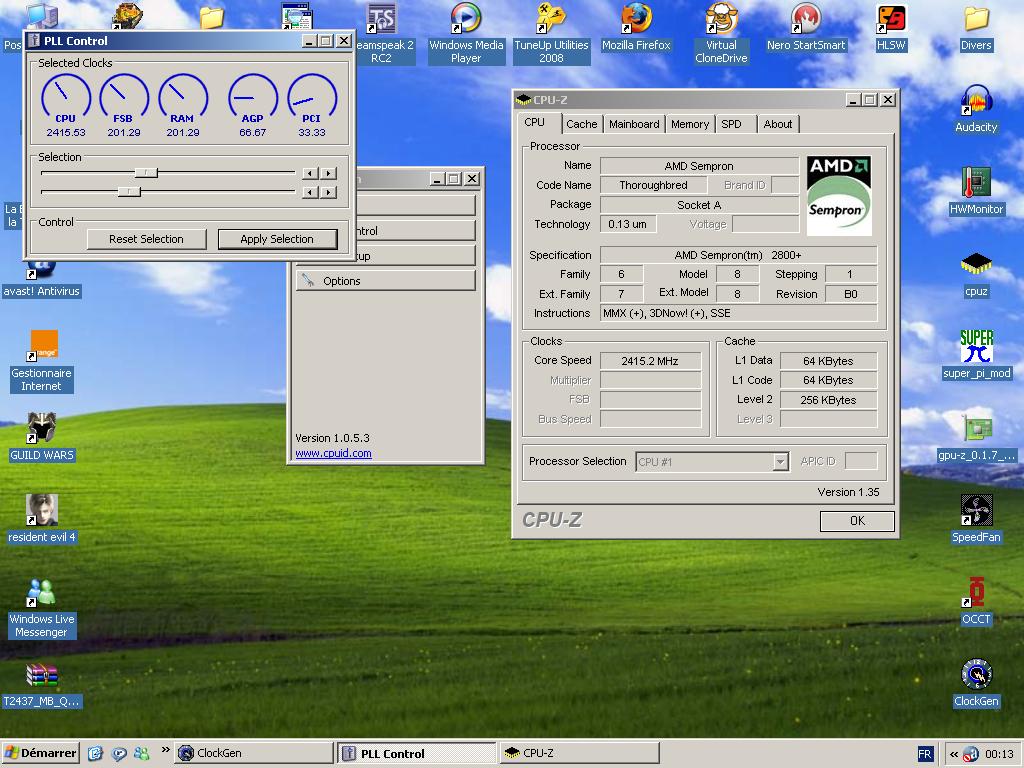Click Core Speed value 2415.2 MHz
1024x768 pixels.
click(650, 361)
